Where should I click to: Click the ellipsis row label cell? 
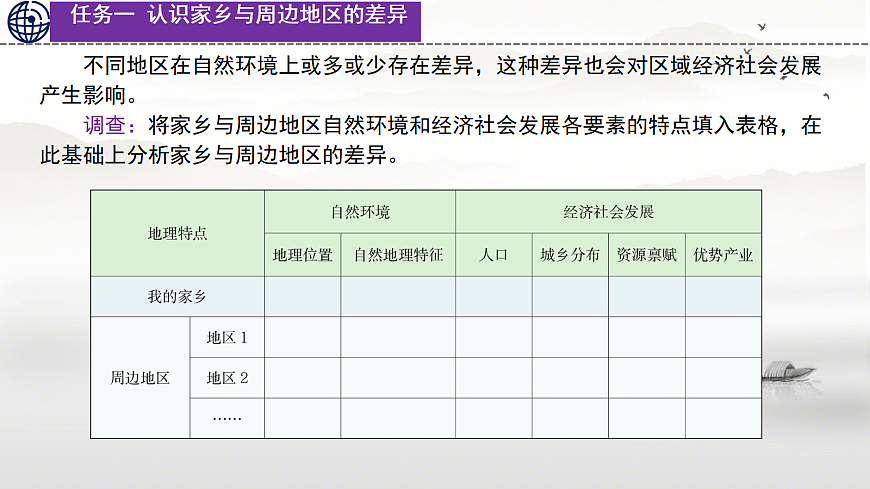[227, 418]
